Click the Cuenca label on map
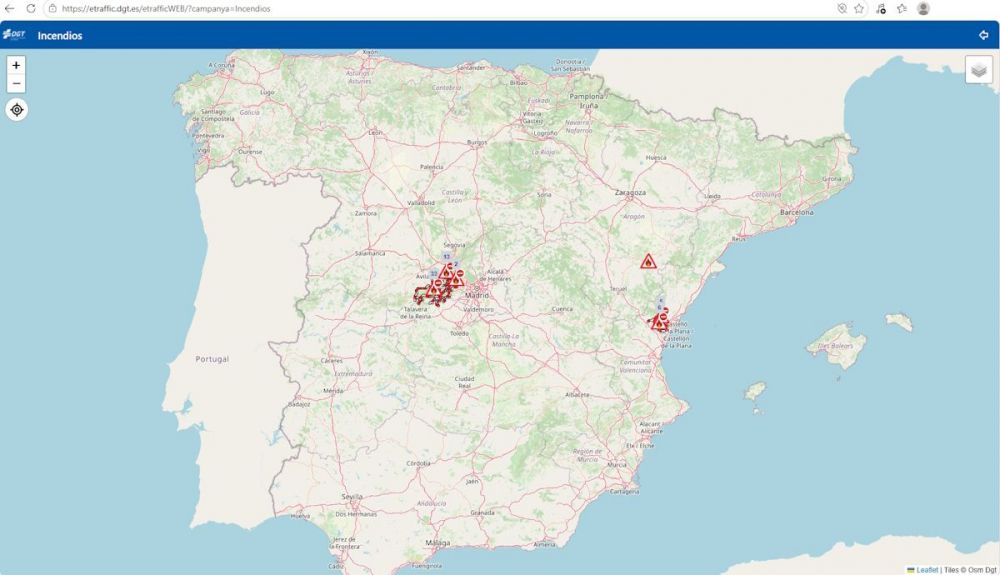Image resolution: width=1000 pixels, height=575 pixels. click(x=562, y=309)
